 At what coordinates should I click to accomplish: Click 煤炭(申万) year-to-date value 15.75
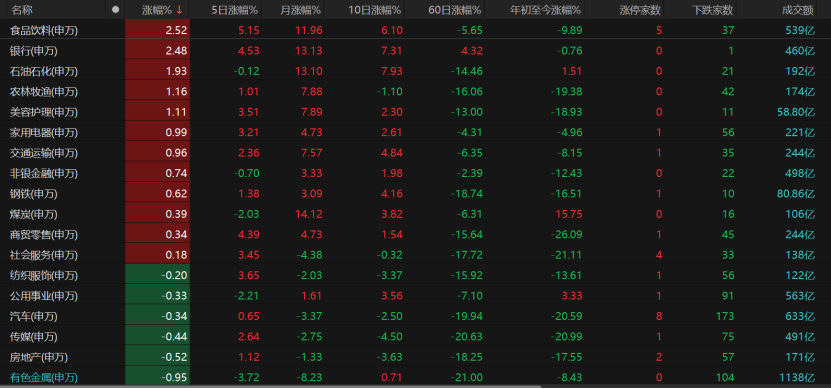coord(569,214)
